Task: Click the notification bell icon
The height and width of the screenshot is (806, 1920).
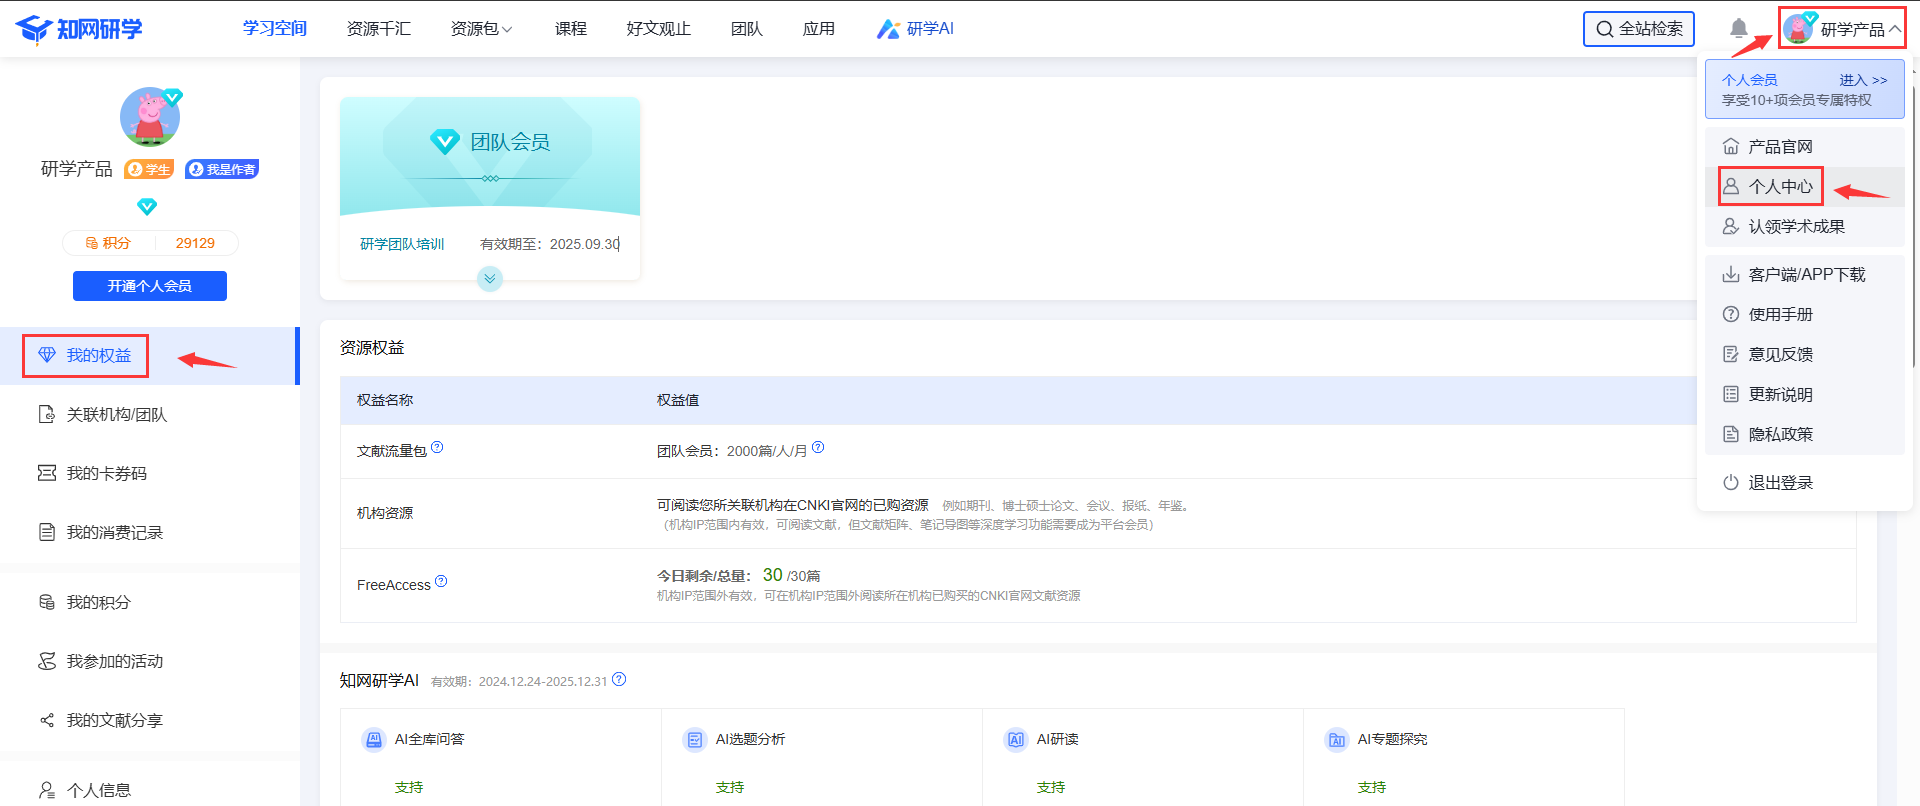Action: point(1739,29)
